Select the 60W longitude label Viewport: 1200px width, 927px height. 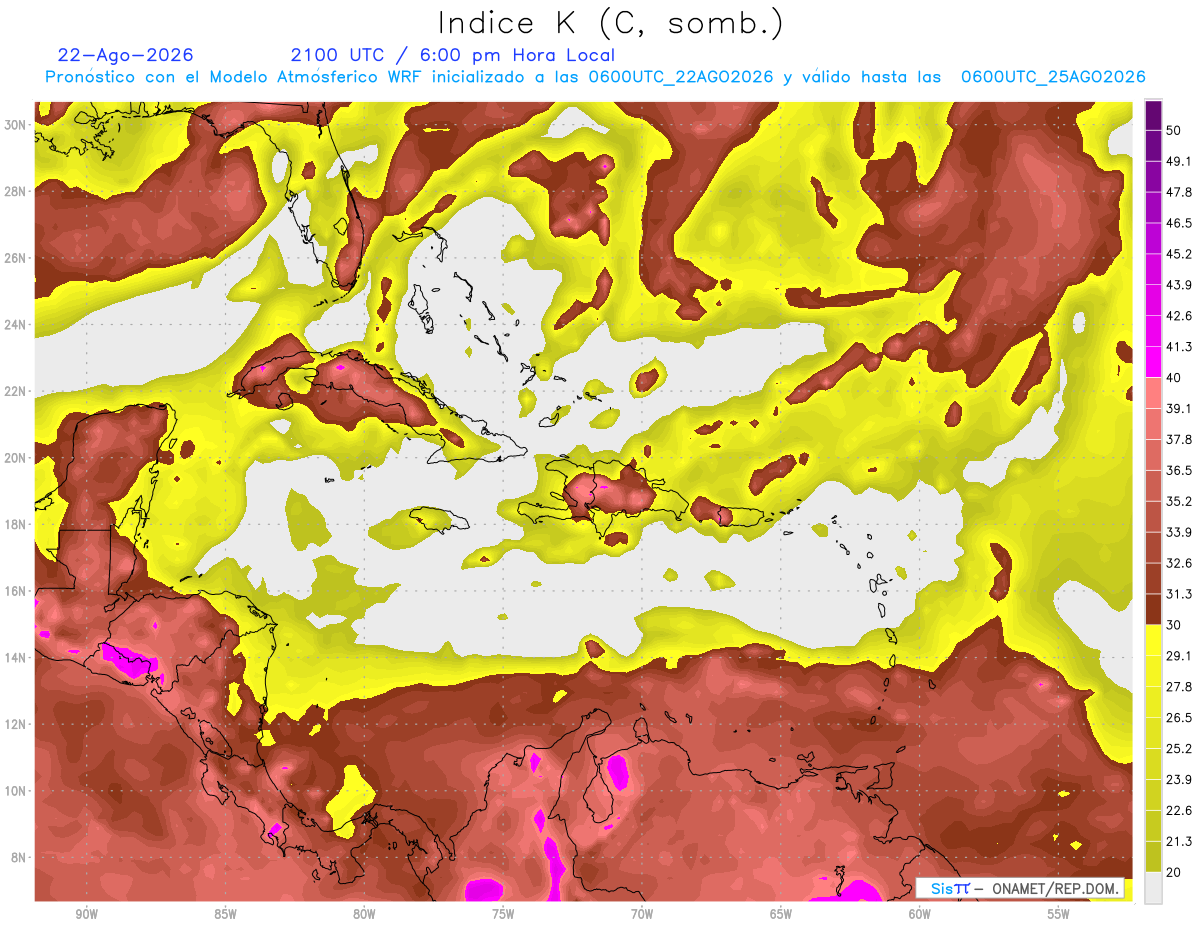[x=920, y=914]
